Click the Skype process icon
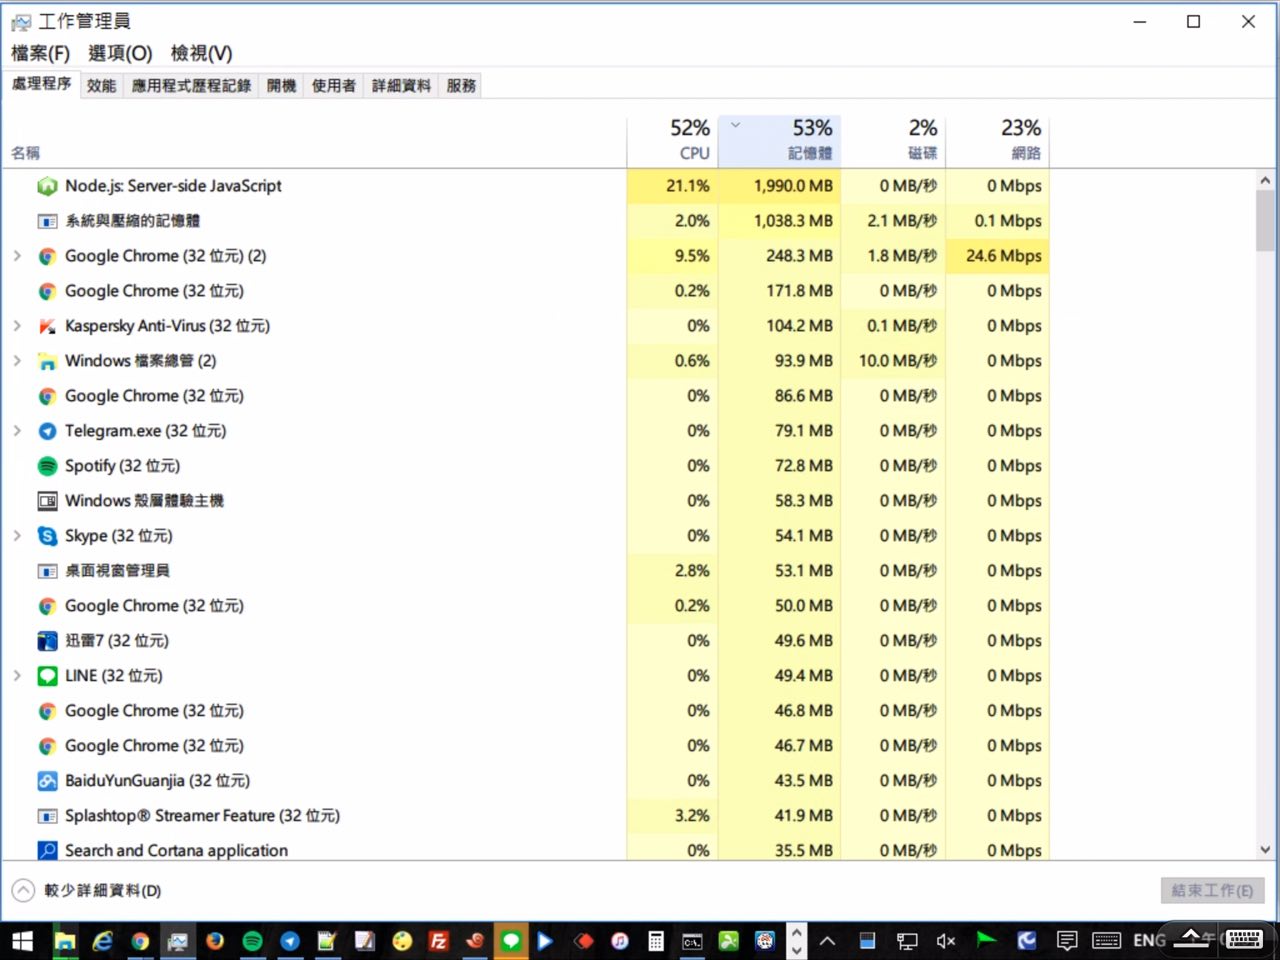The image size is (1280, 960). coord(47,536)
